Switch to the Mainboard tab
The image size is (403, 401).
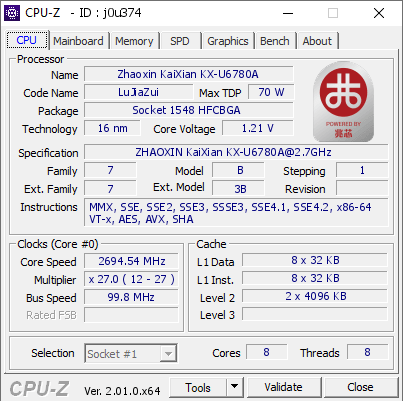pos(78,41)
